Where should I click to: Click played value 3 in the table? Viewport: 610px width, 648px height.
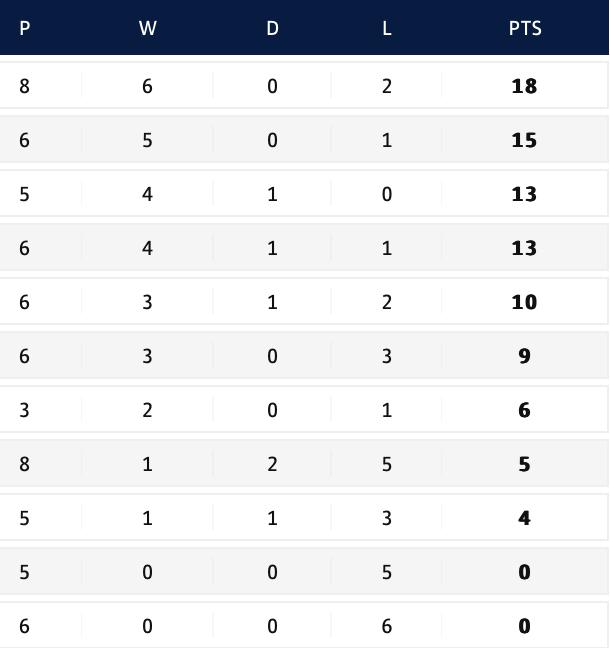[x=24, y=410]
